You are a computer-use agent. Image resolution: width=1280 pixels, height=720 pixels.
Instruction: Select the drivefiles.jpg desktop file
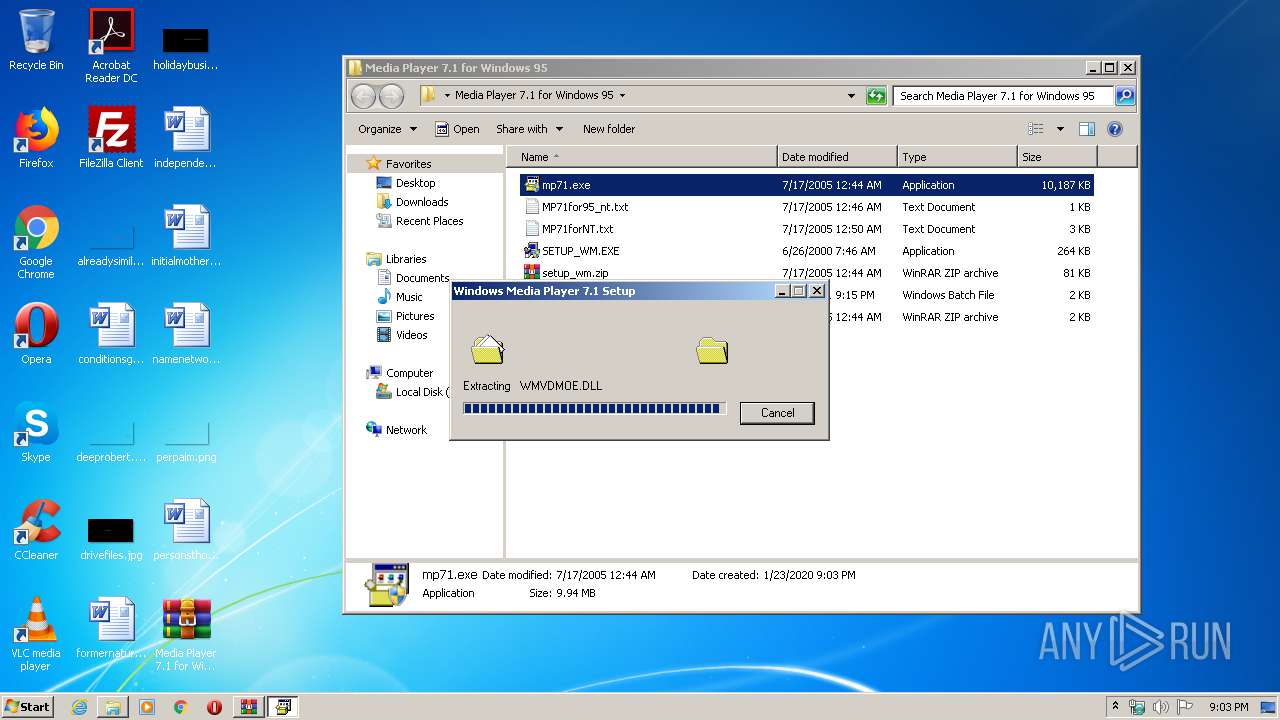tap(111, 538)
